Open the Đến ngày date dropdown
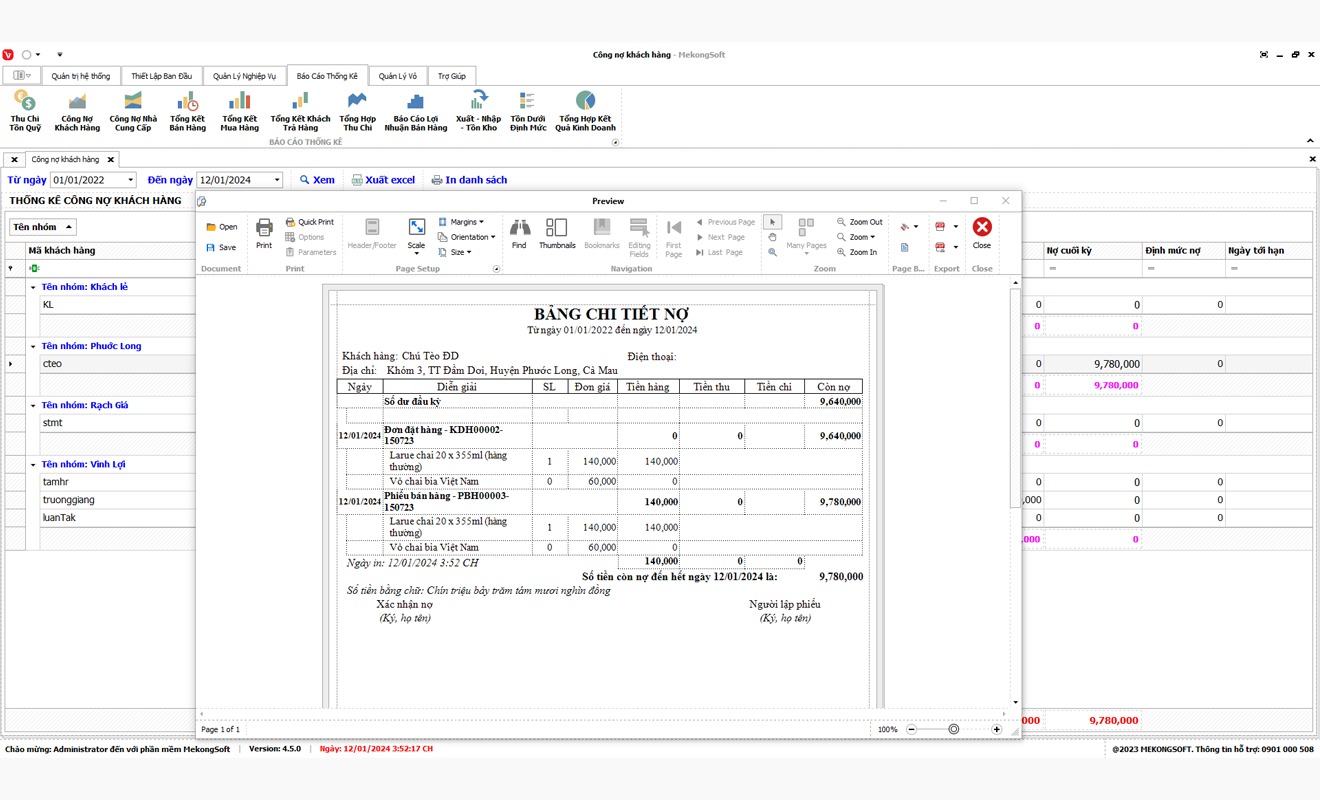This screenshot has width=1320, height=800. pos(277,180)
